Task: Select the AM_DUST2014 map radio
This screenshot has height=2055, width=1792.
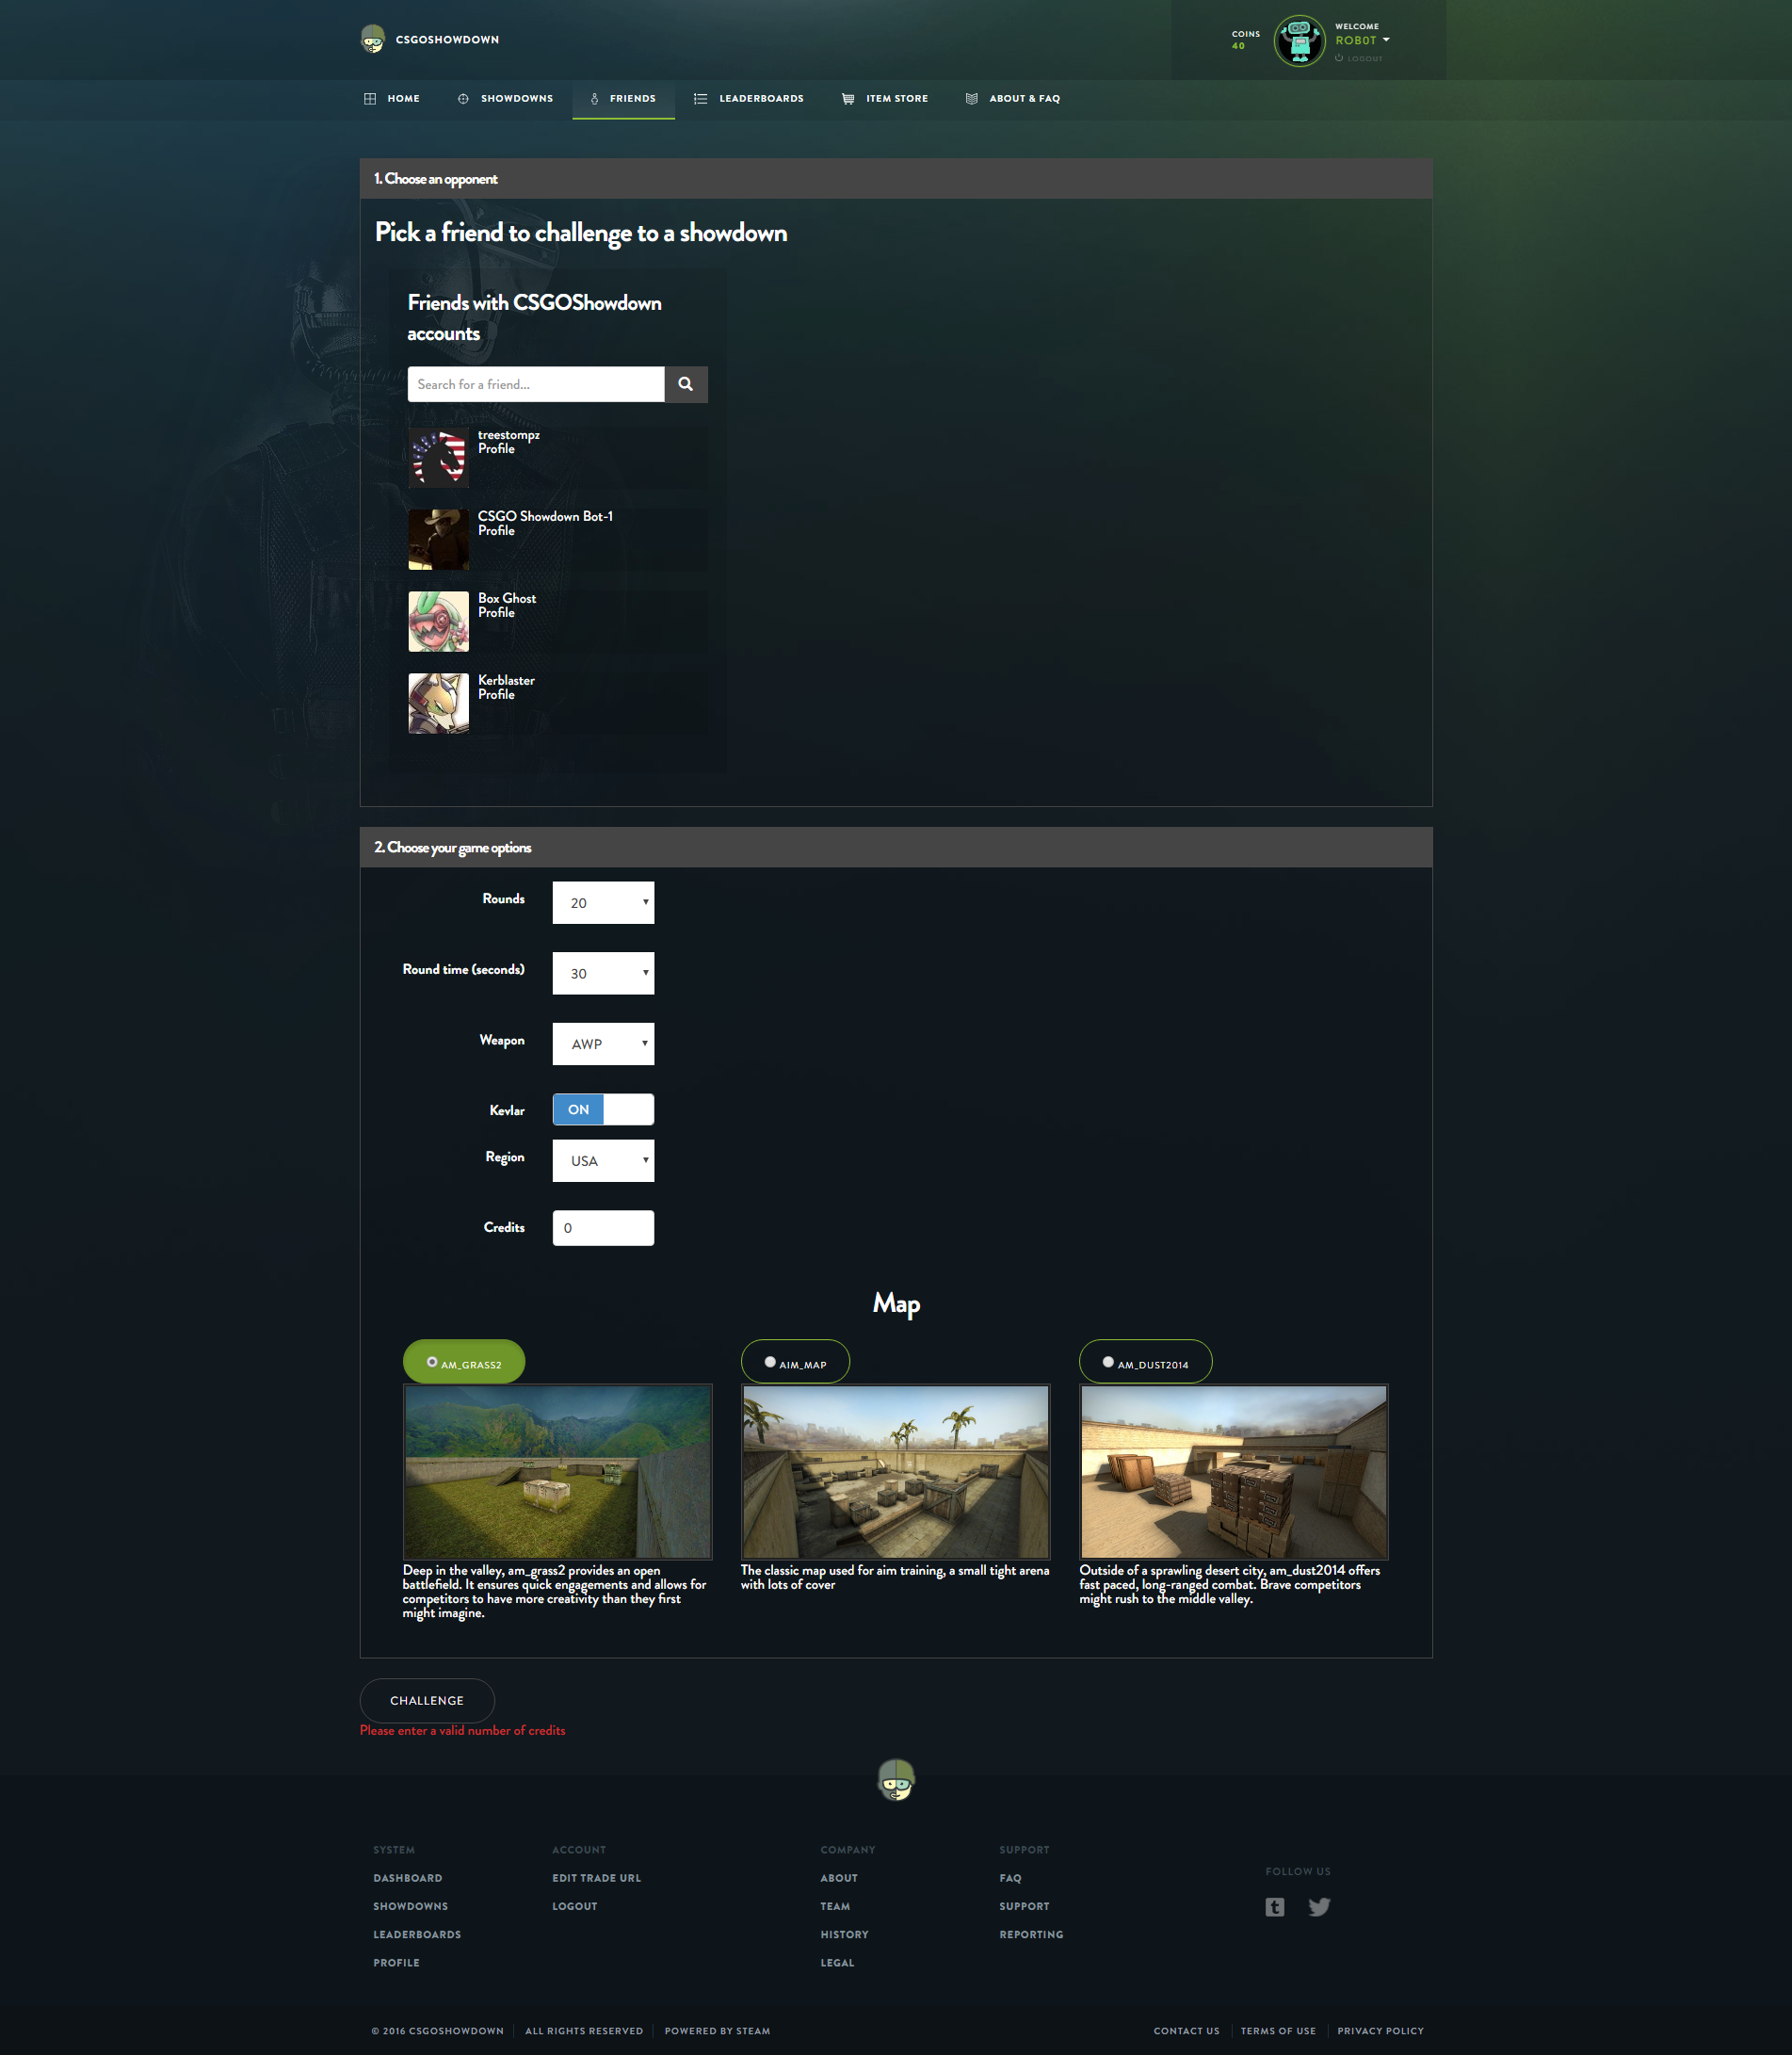Action: coord(1108,1362)
